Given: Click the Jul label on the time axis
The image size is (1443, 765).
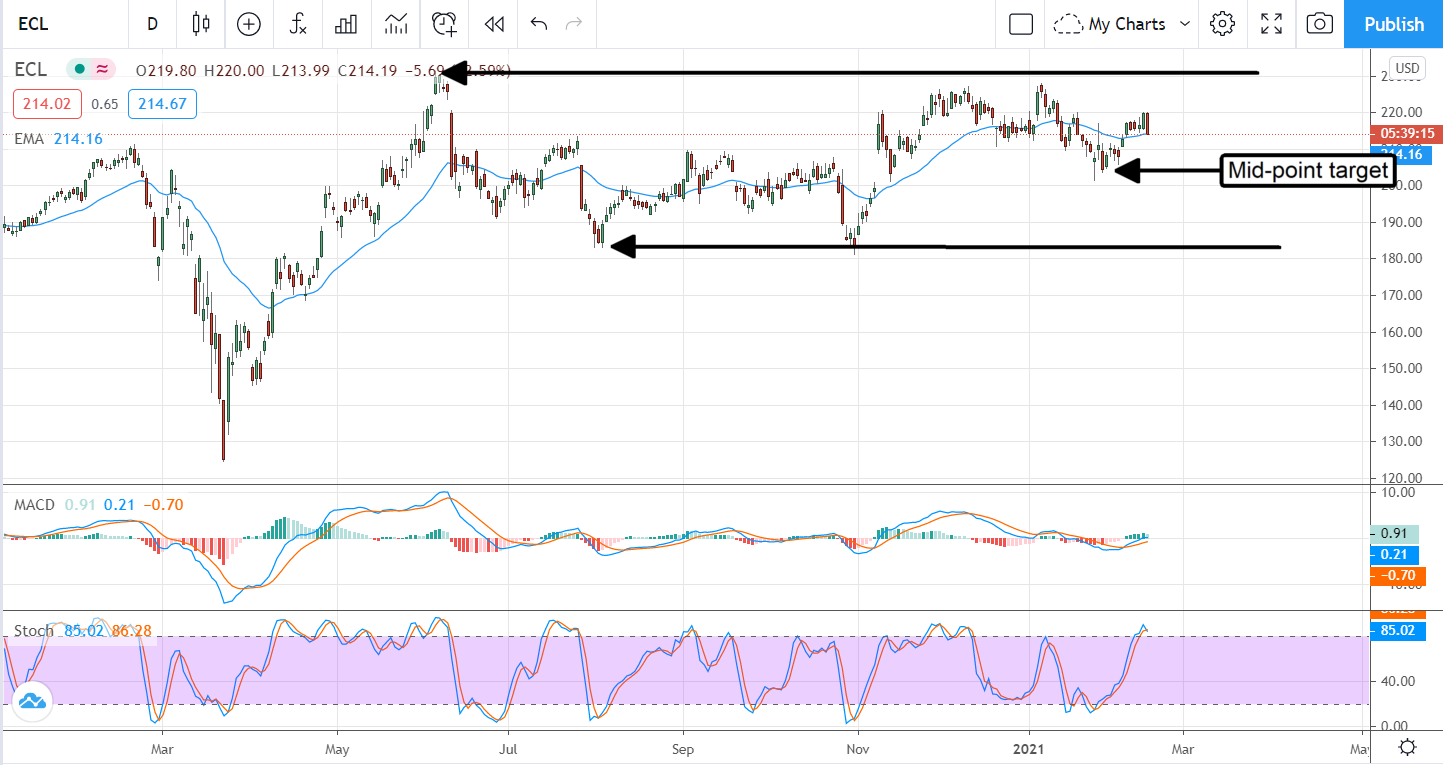Looking at the screenshot, I should coord(508,747).
